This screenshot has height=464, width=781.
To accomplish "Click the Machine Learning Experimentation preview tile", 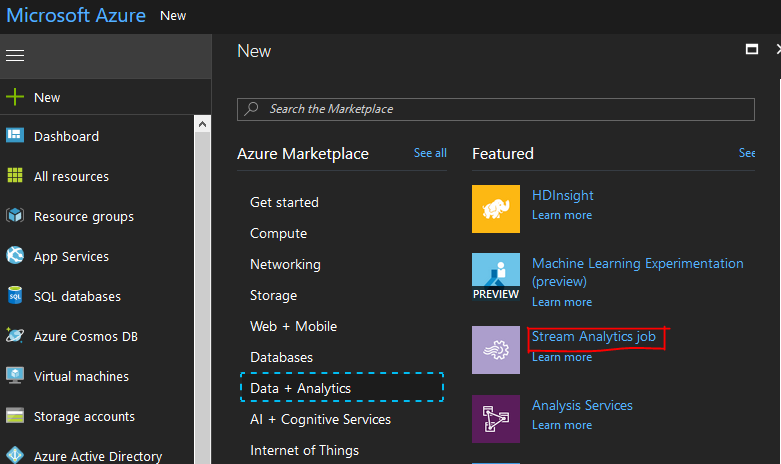I will pos(496,277).
